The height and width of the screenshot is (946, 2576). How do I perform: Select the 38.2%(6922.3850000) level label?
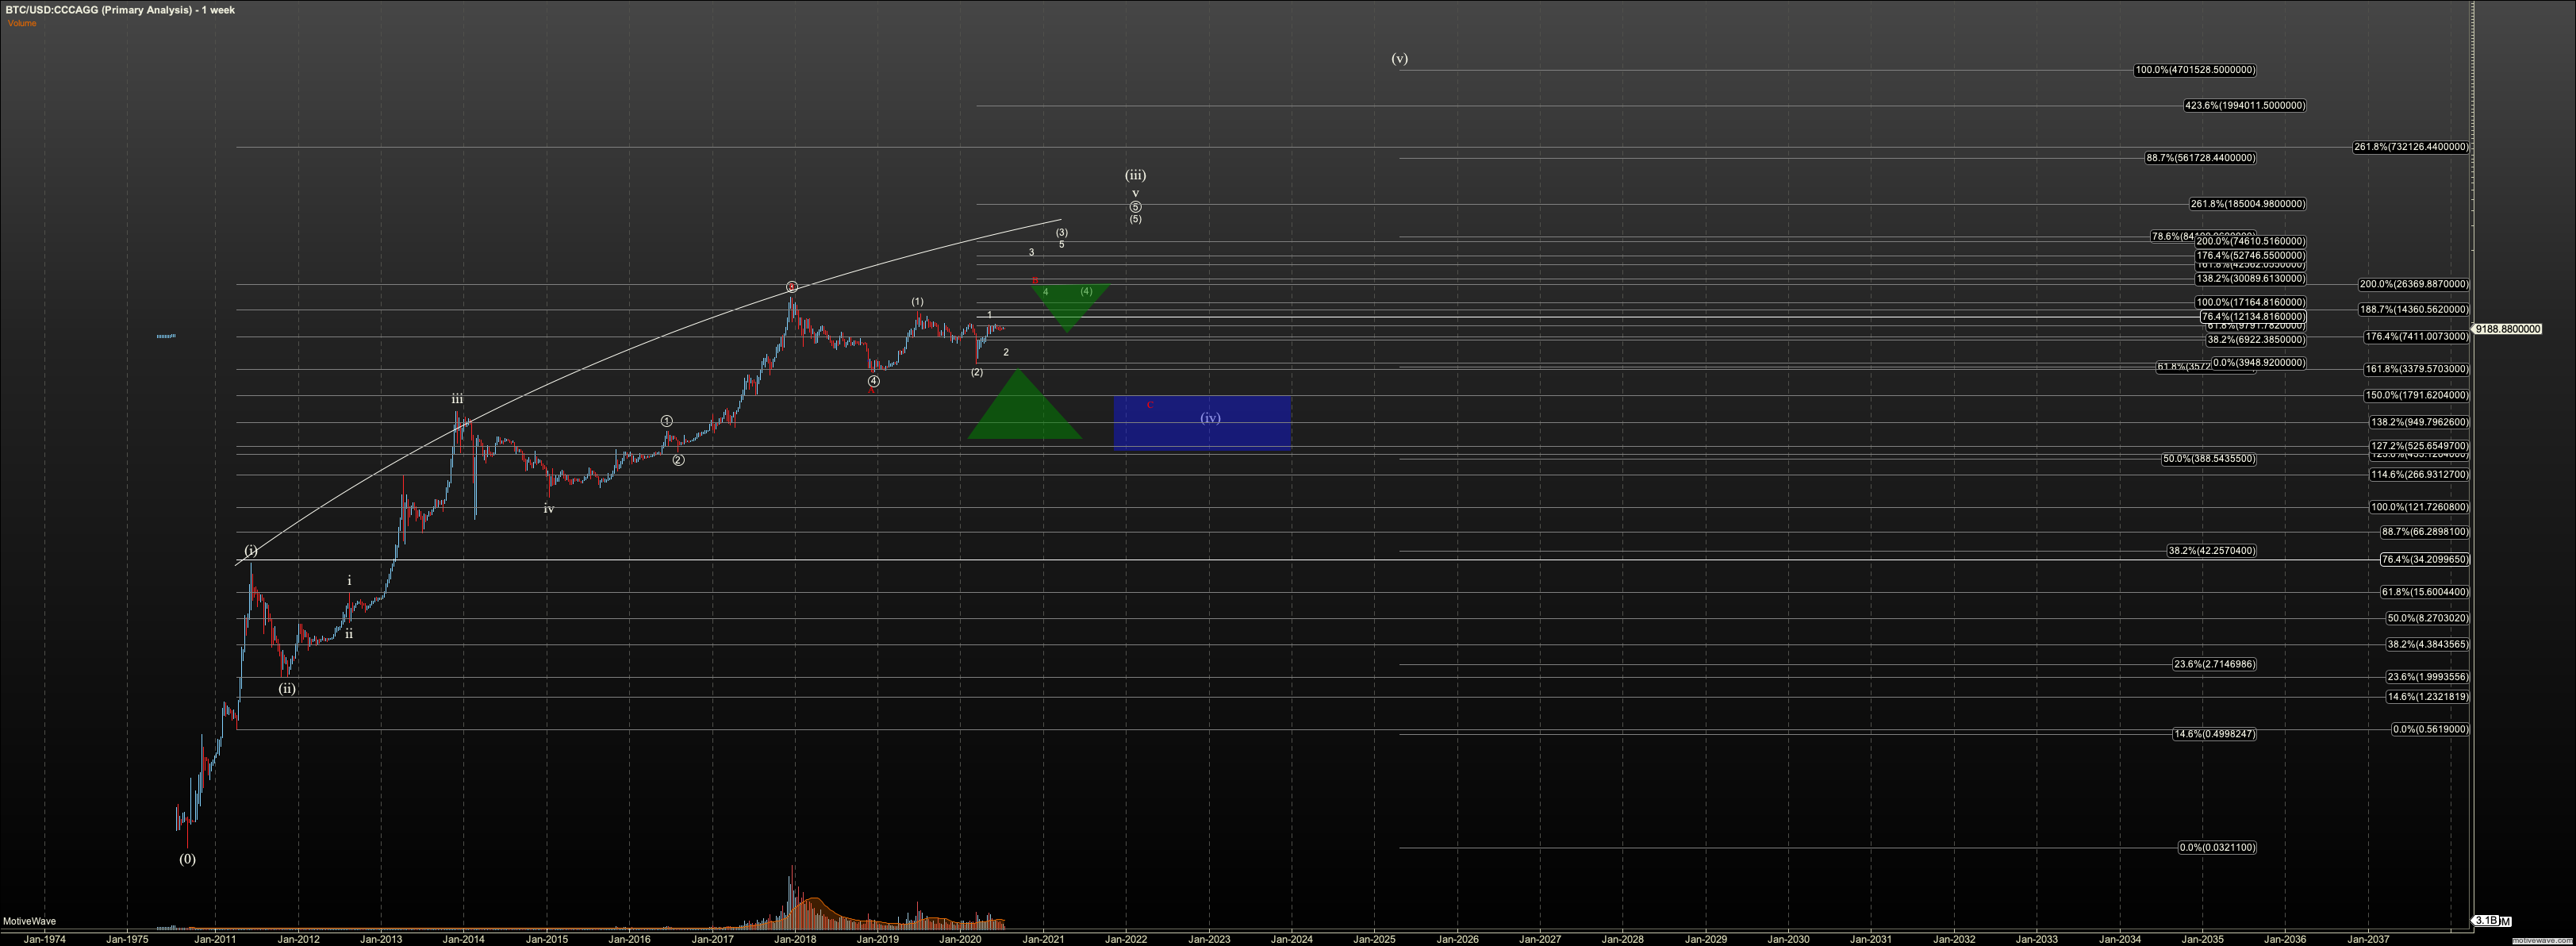click(x=2256, y=340)
